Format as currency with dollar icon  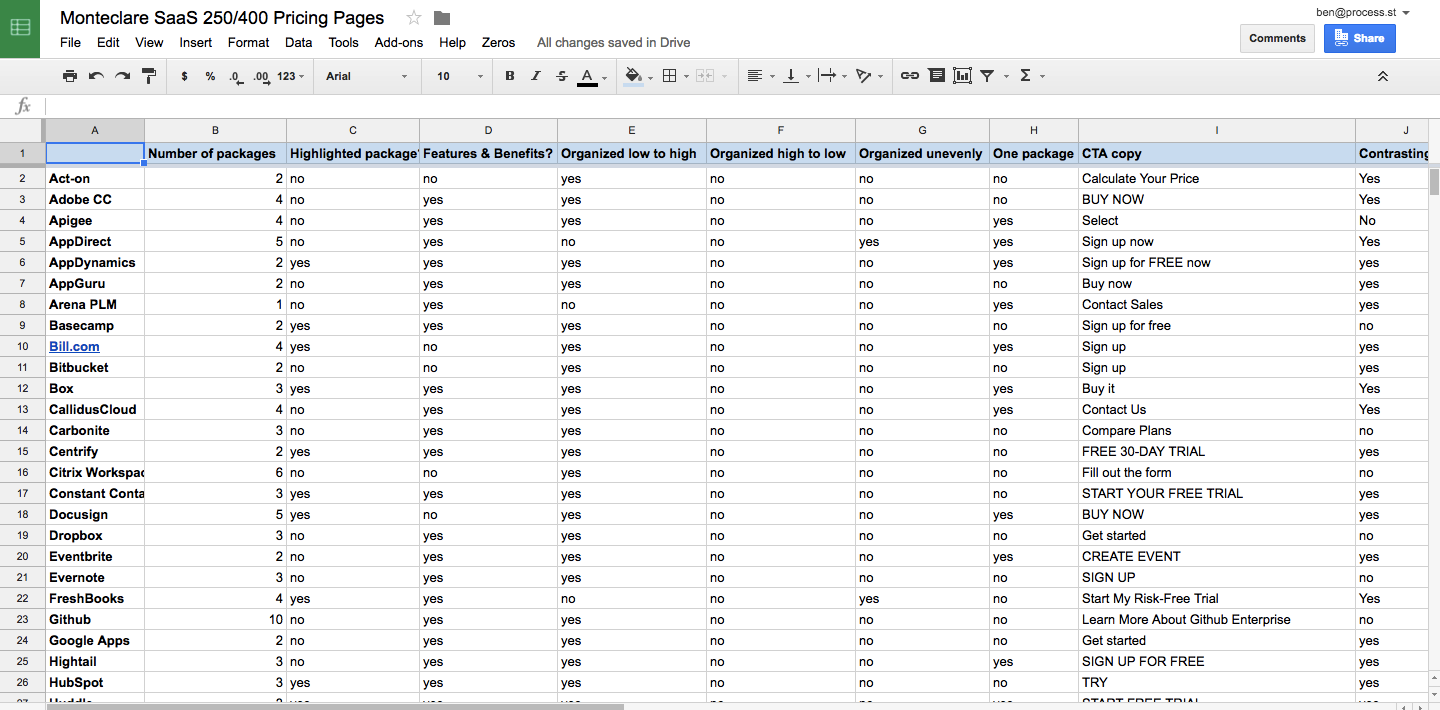pyautogui.click(x=184, y=76)
